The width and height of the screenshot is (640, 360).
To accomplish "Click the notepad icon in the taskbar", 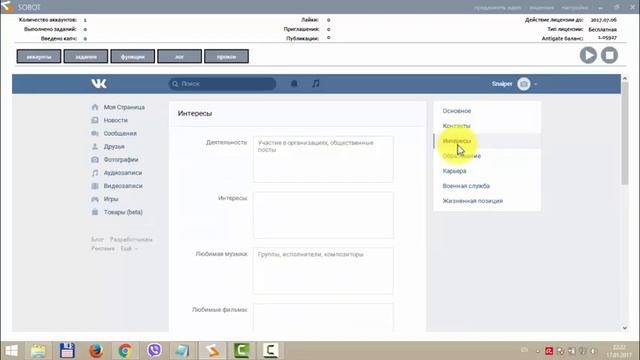I will tap(182, 351).
